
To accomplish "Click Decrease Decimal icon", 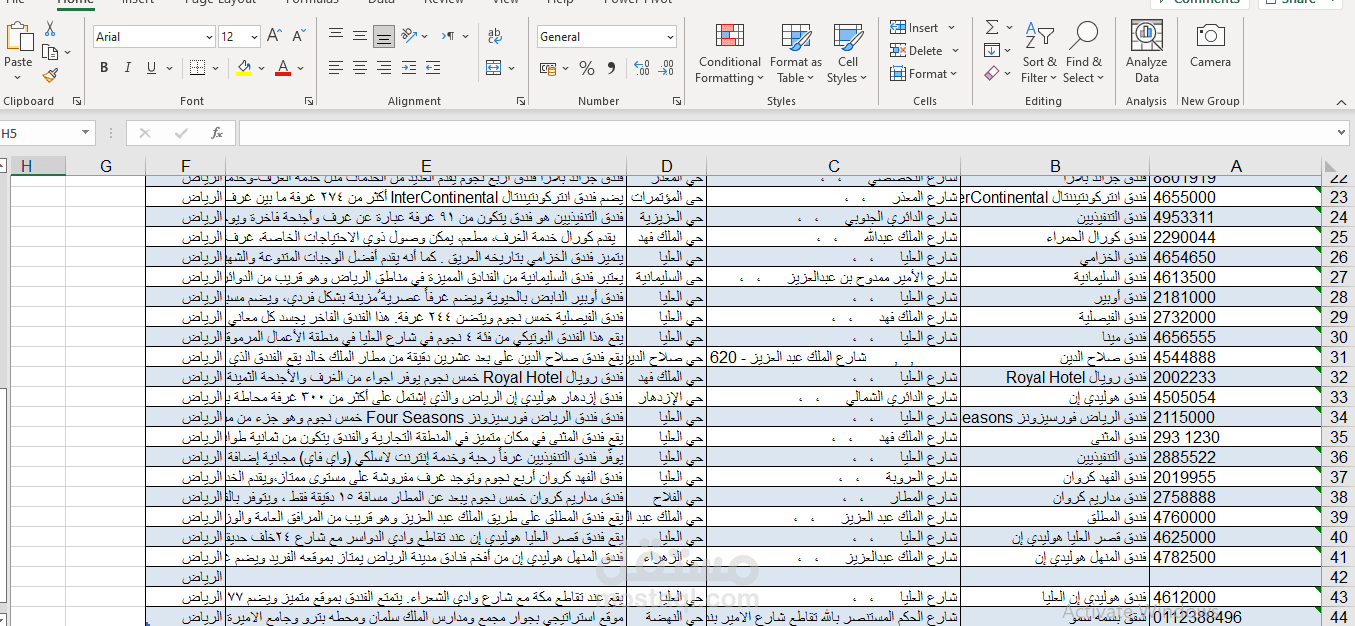I will tap(665, 68).
